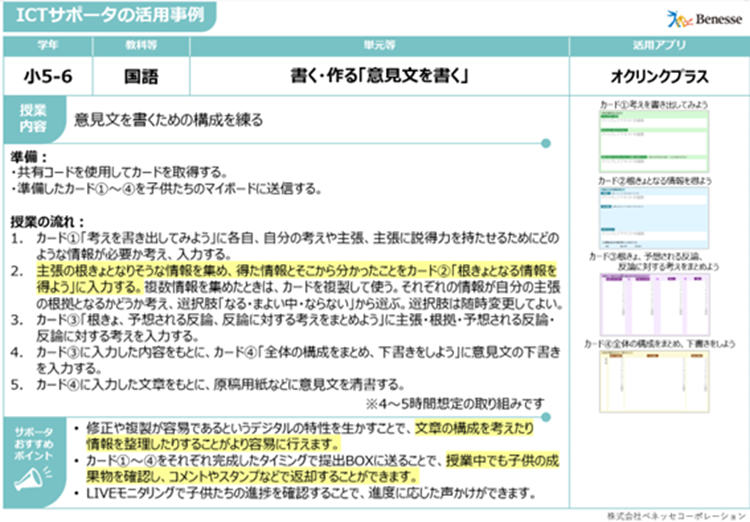Viewport: 750px width, 522px height.
Task: Select the 単元等 column header
Action: (364, 46)
